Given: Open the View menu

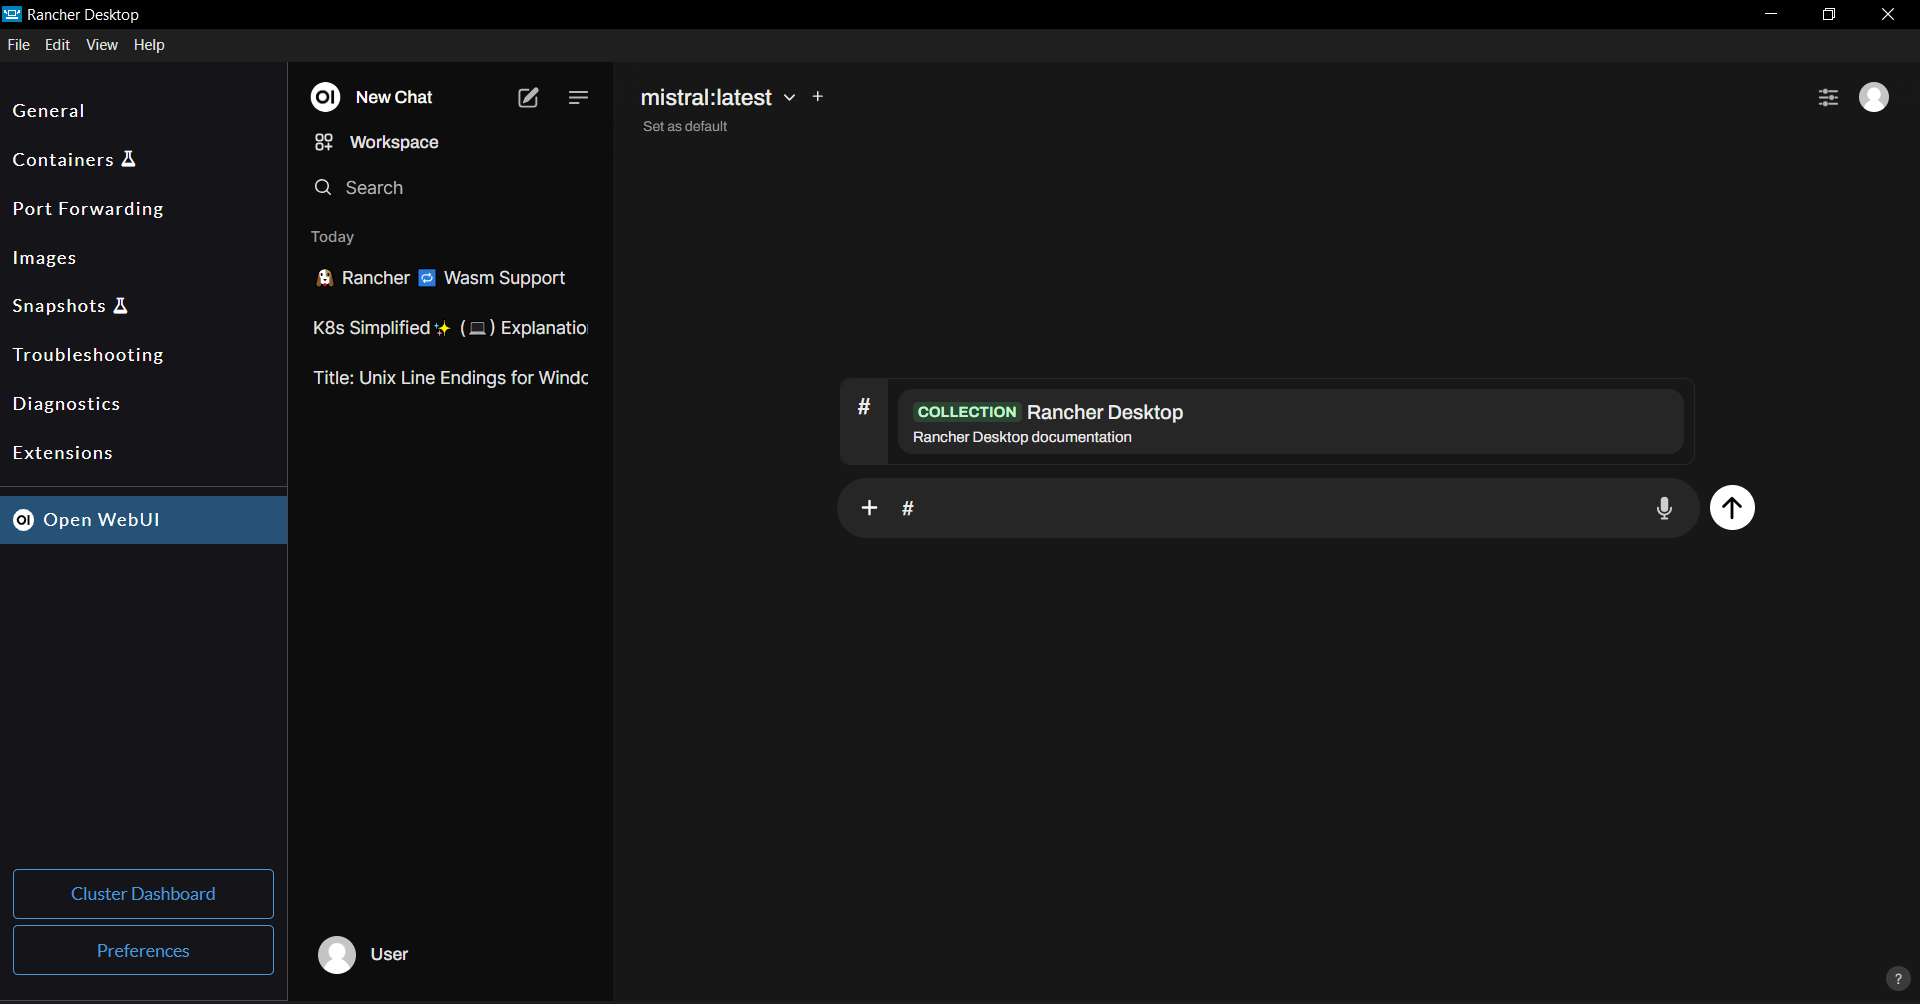Looking at the screenshot, I should (x=102, y=45).
